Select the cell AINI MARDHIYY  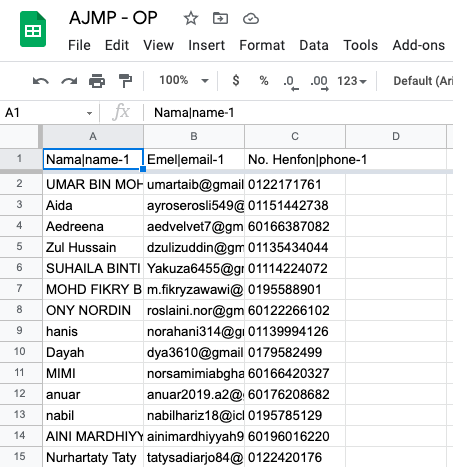93,436
